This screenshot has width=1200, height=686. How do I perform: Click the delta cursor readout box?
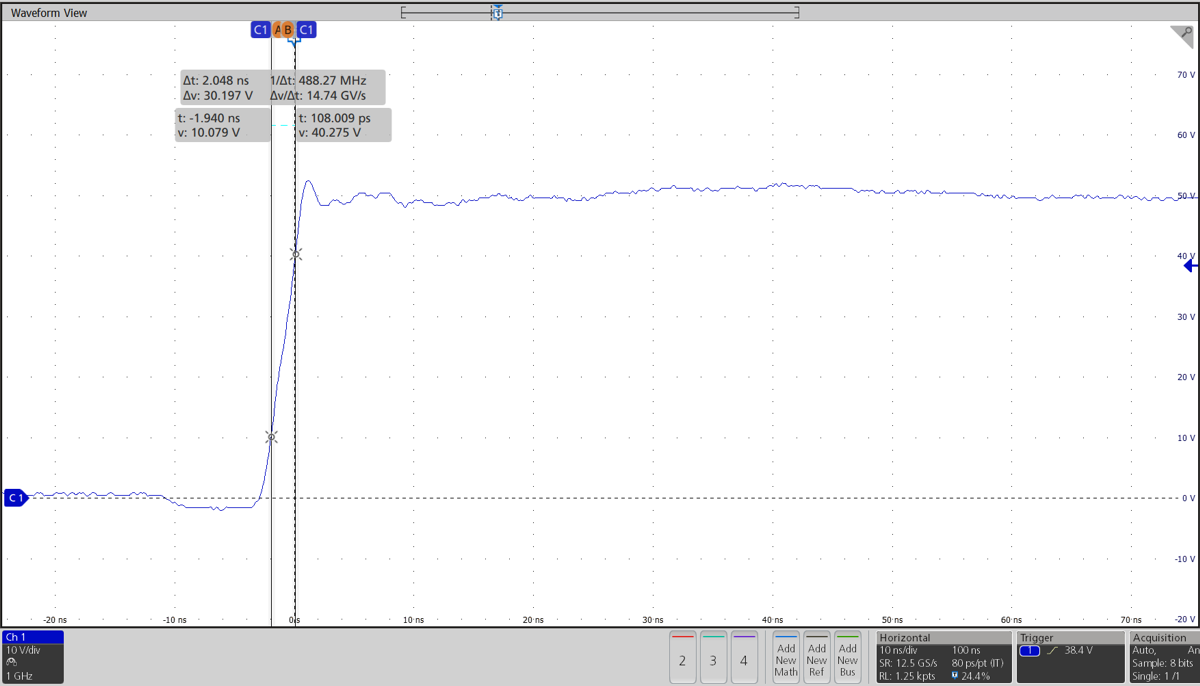[x=274, y=88]
